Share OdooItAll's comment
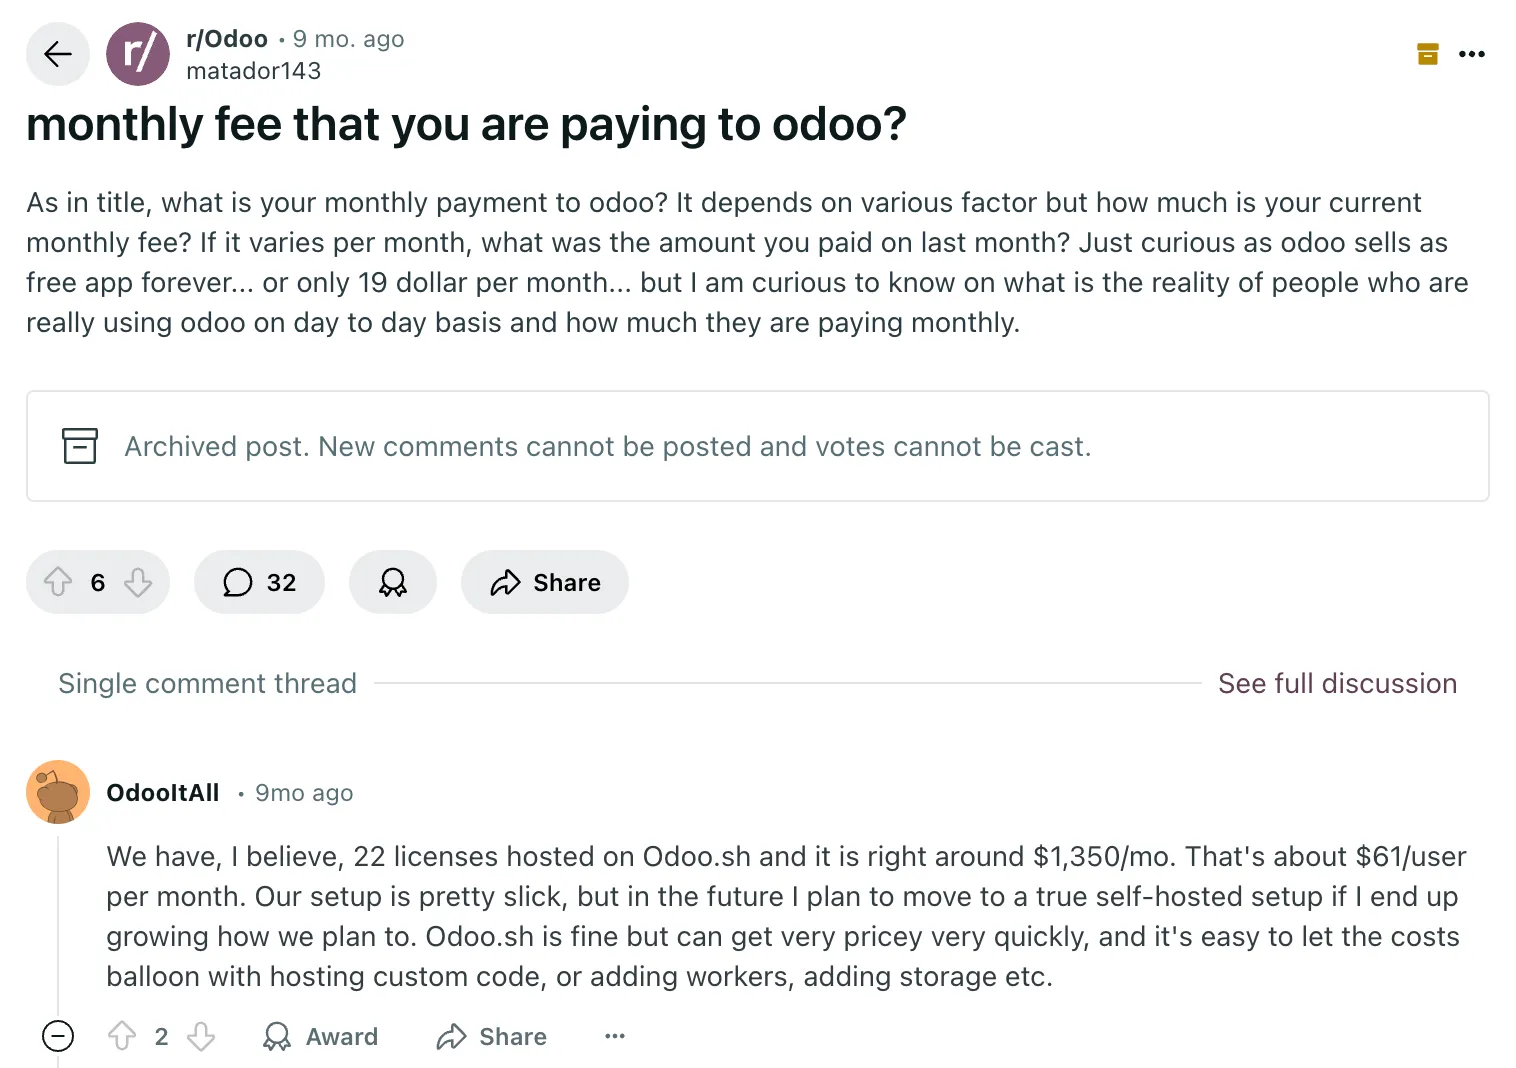Image resolution: width=1516 pixels, height=1068 pixels. pos(490,1037)
